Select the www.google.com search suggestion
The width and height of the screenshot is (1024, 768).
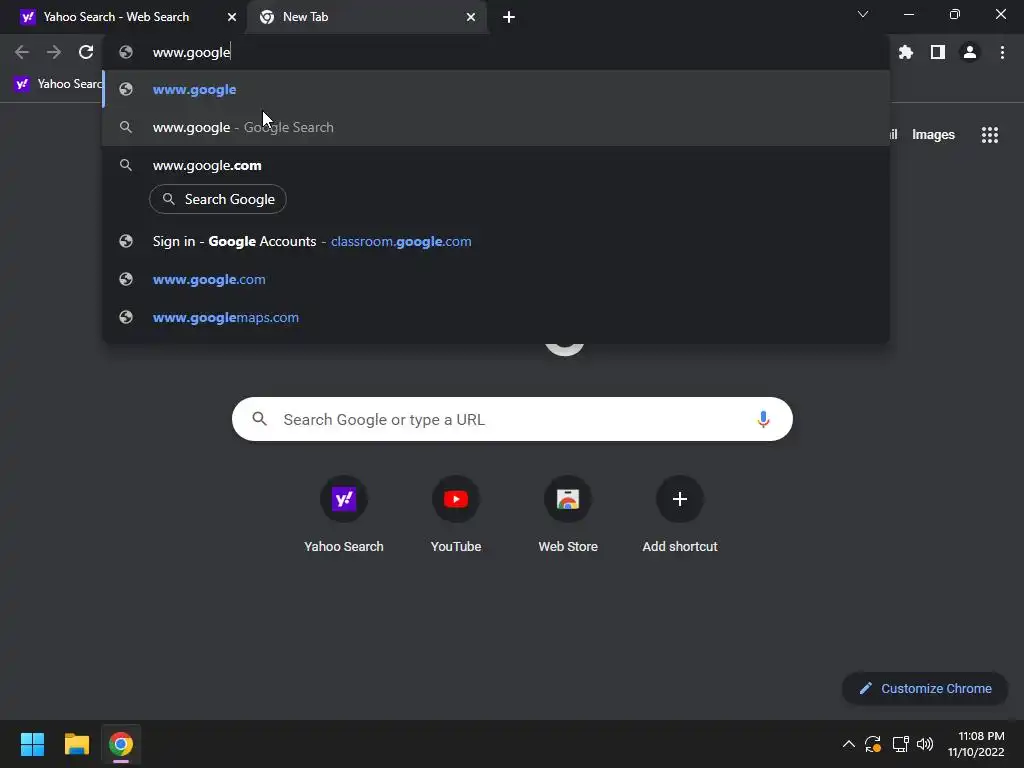pyautogui.click(x=496, y=165)
